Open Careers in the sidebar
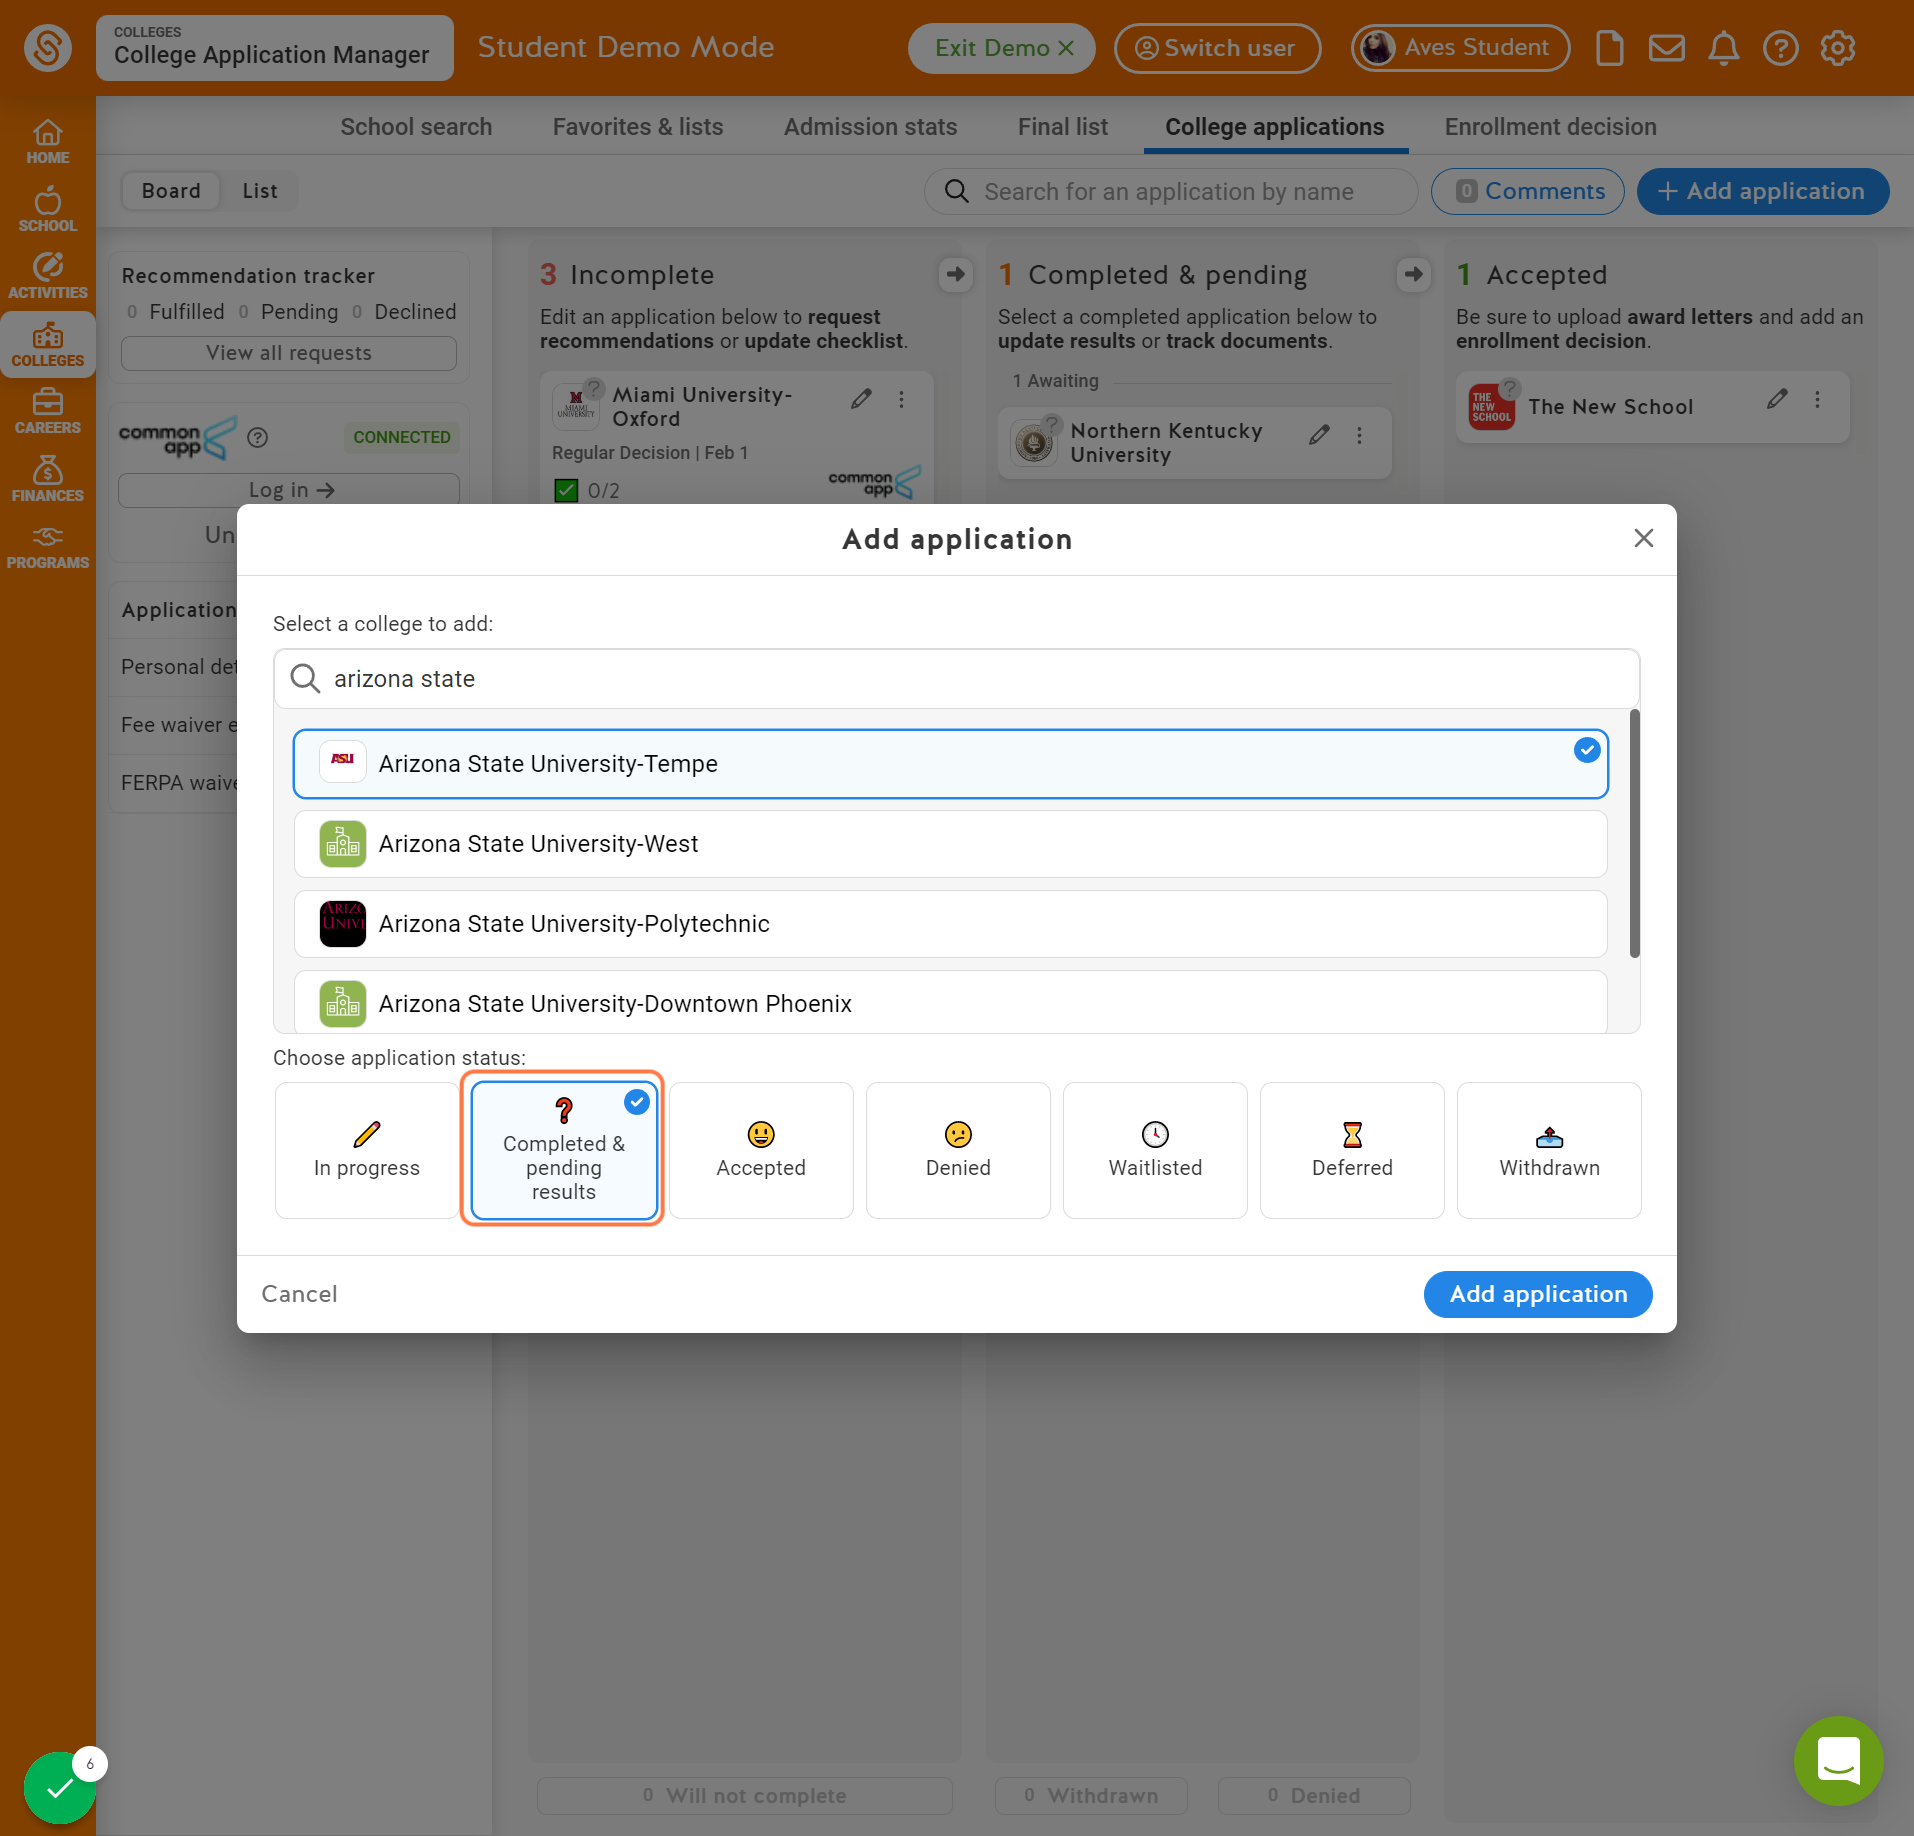This screenshot has height=1836, width=1914. (x=47, y=411)
